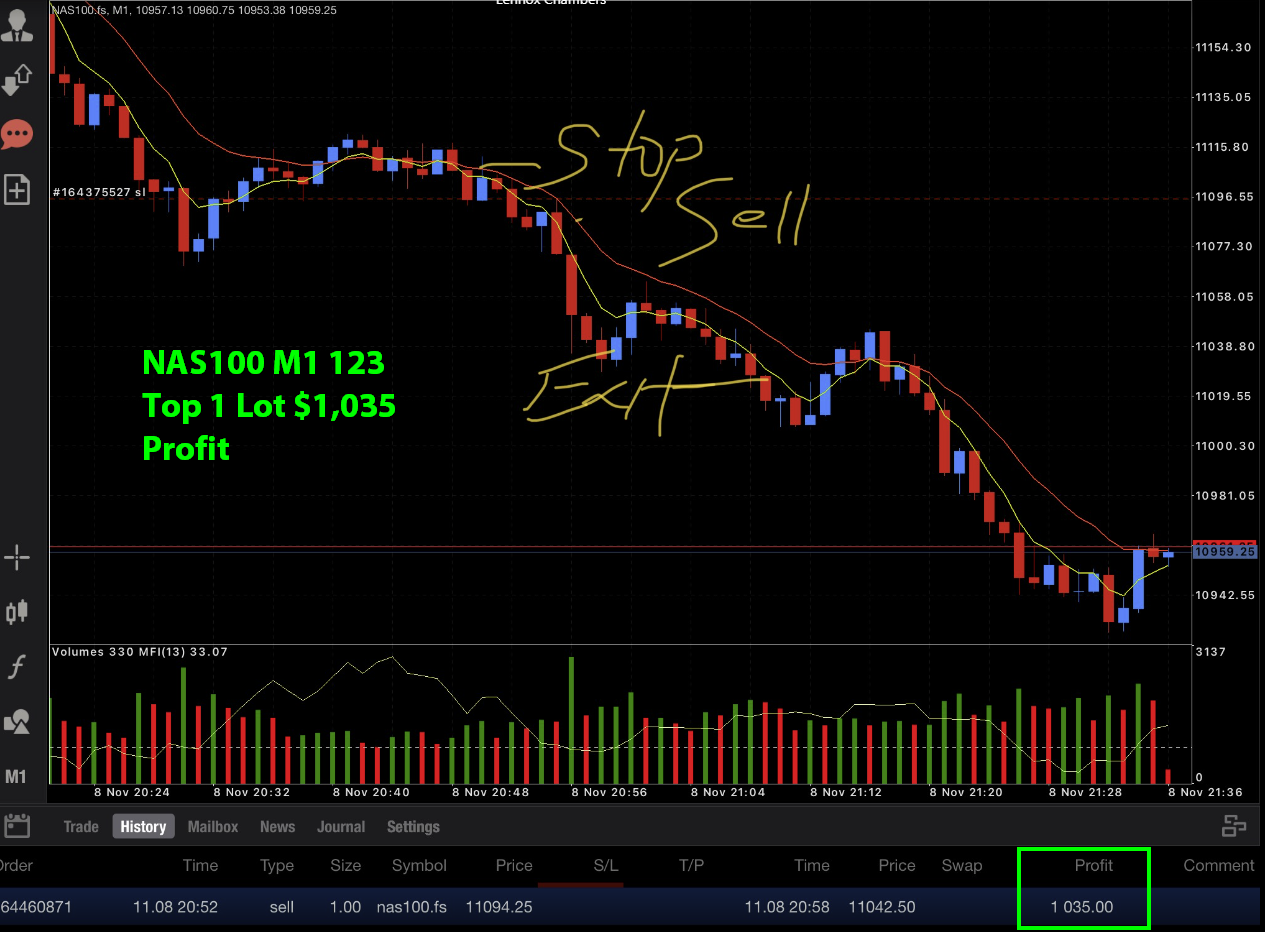The width and height of the screenshot is (1265, 932).
Task: Click the 11154.30 price scale label
Action: click(1224, 47)
